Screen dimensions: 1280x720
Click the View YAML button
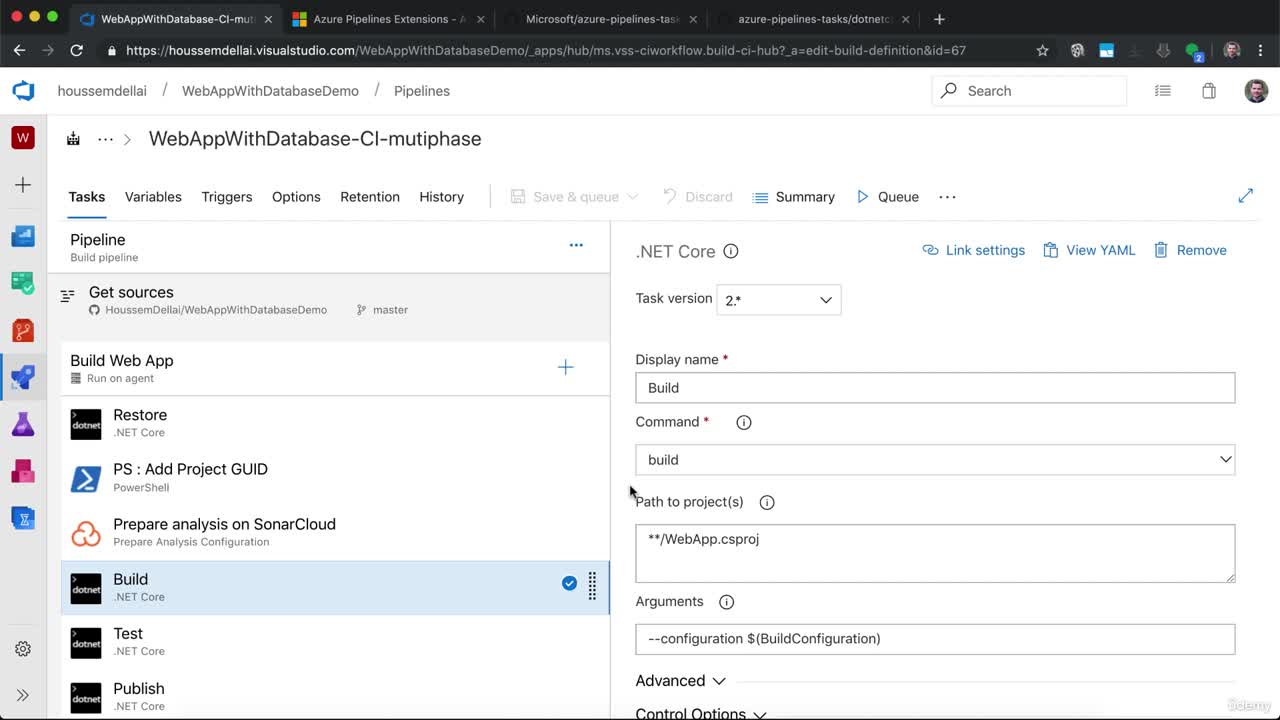tap(1089, 250)
